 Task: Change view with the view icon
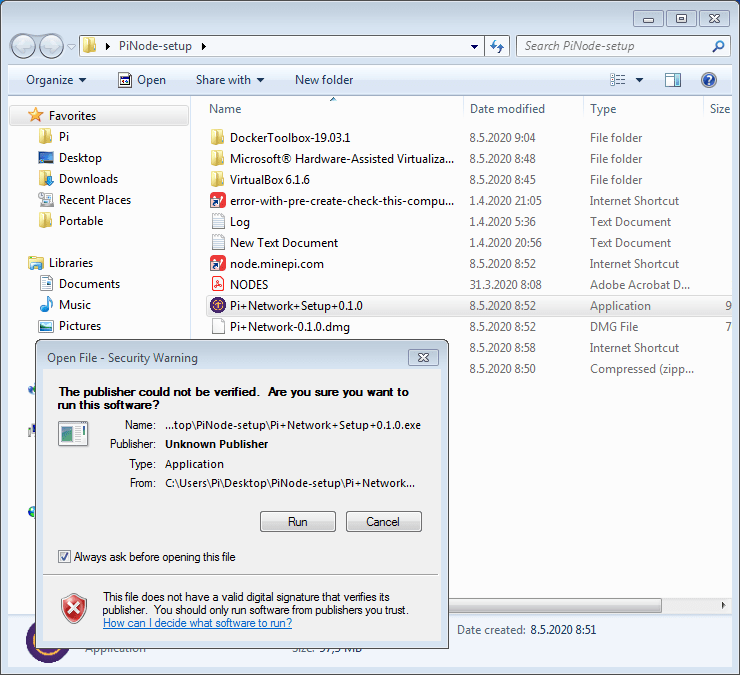(x=618, y=80)
